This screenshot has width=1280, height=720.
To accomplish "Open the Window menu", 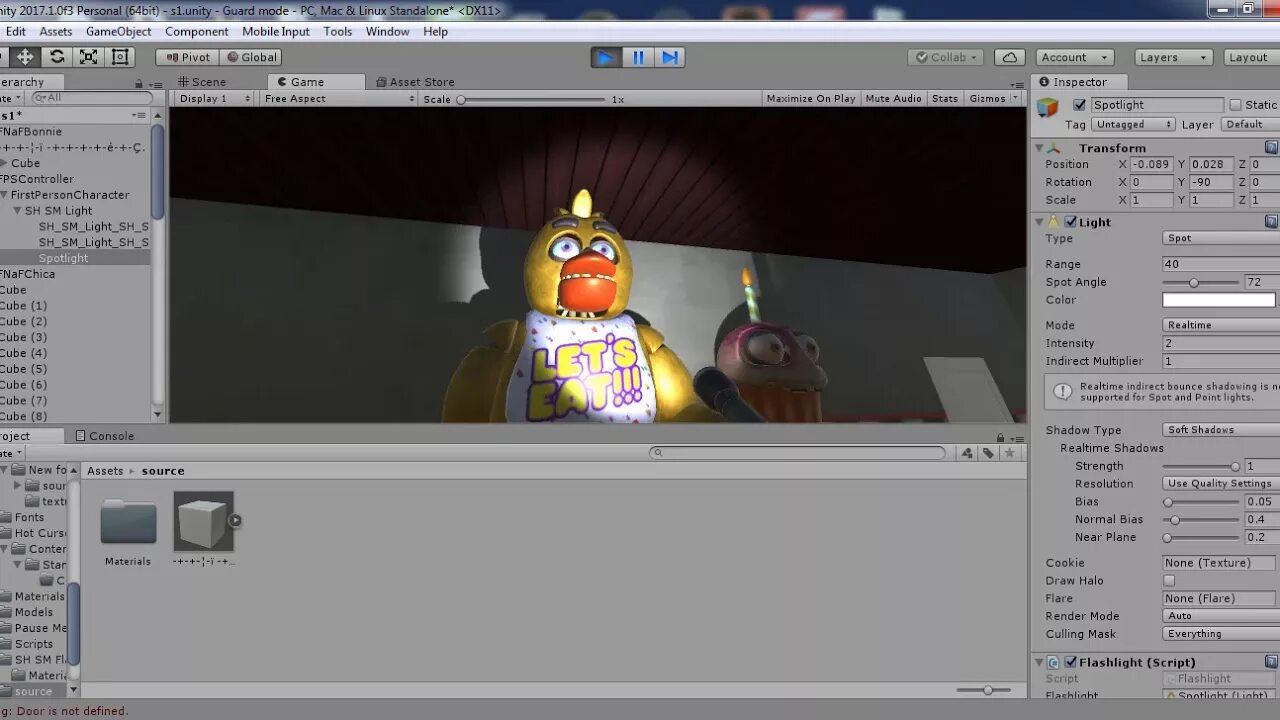I will point(387,31).
